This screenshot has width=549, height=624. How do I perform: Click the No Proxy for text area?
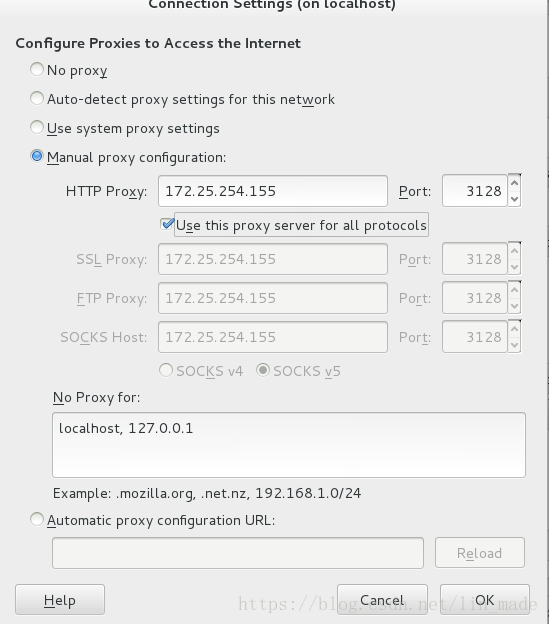tap(289, 445)
